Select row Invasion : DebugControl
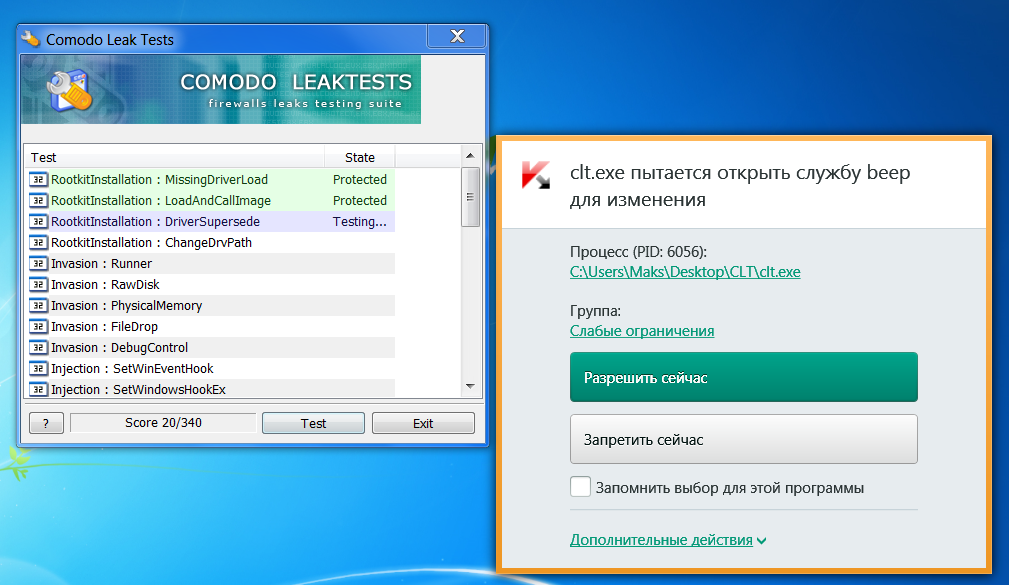 (x=210, y=348)
